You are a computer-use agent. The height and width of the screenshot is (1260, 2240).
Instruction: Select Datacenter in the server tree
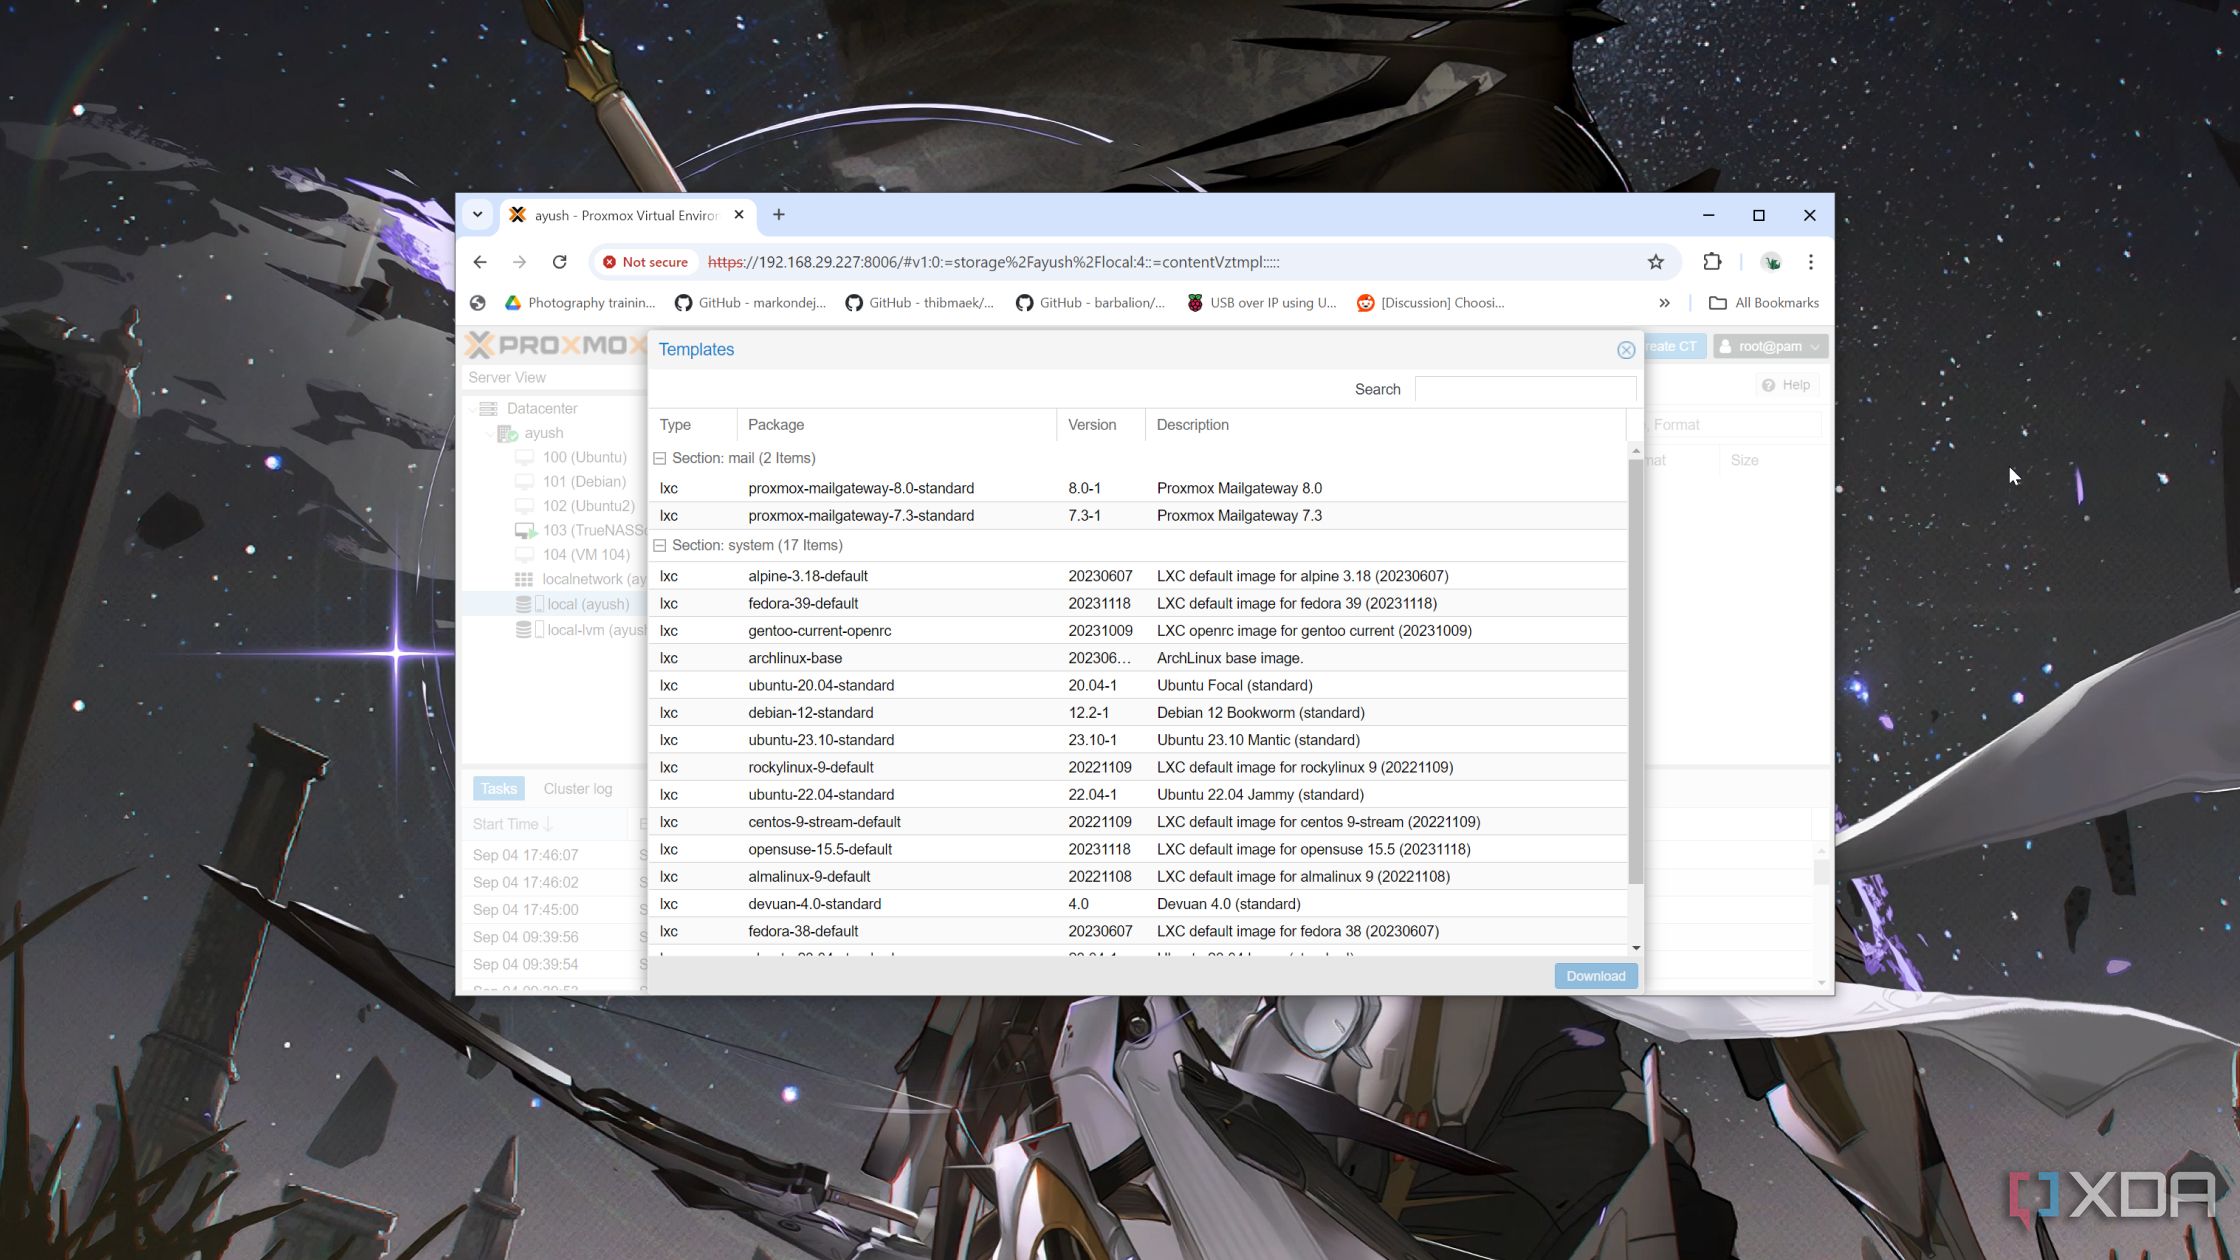[541, 408]
